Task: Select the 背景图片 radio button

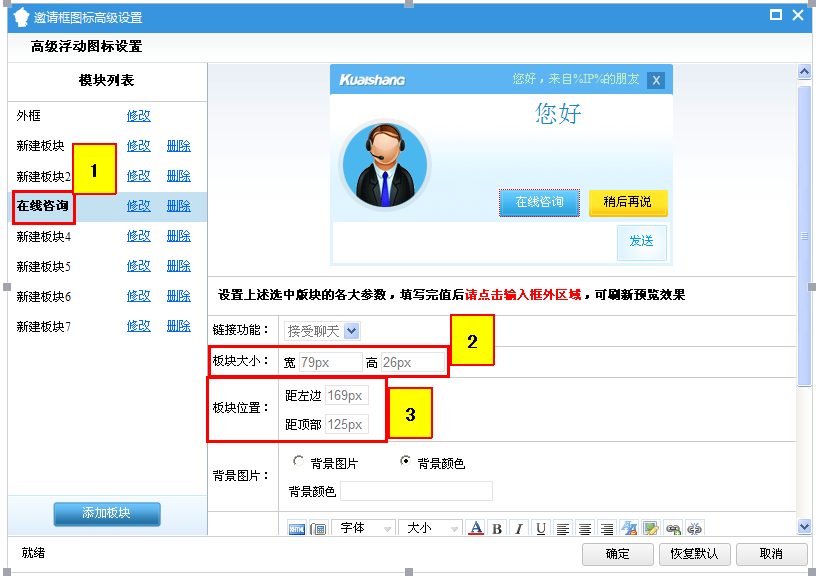Action: point(298,462)
